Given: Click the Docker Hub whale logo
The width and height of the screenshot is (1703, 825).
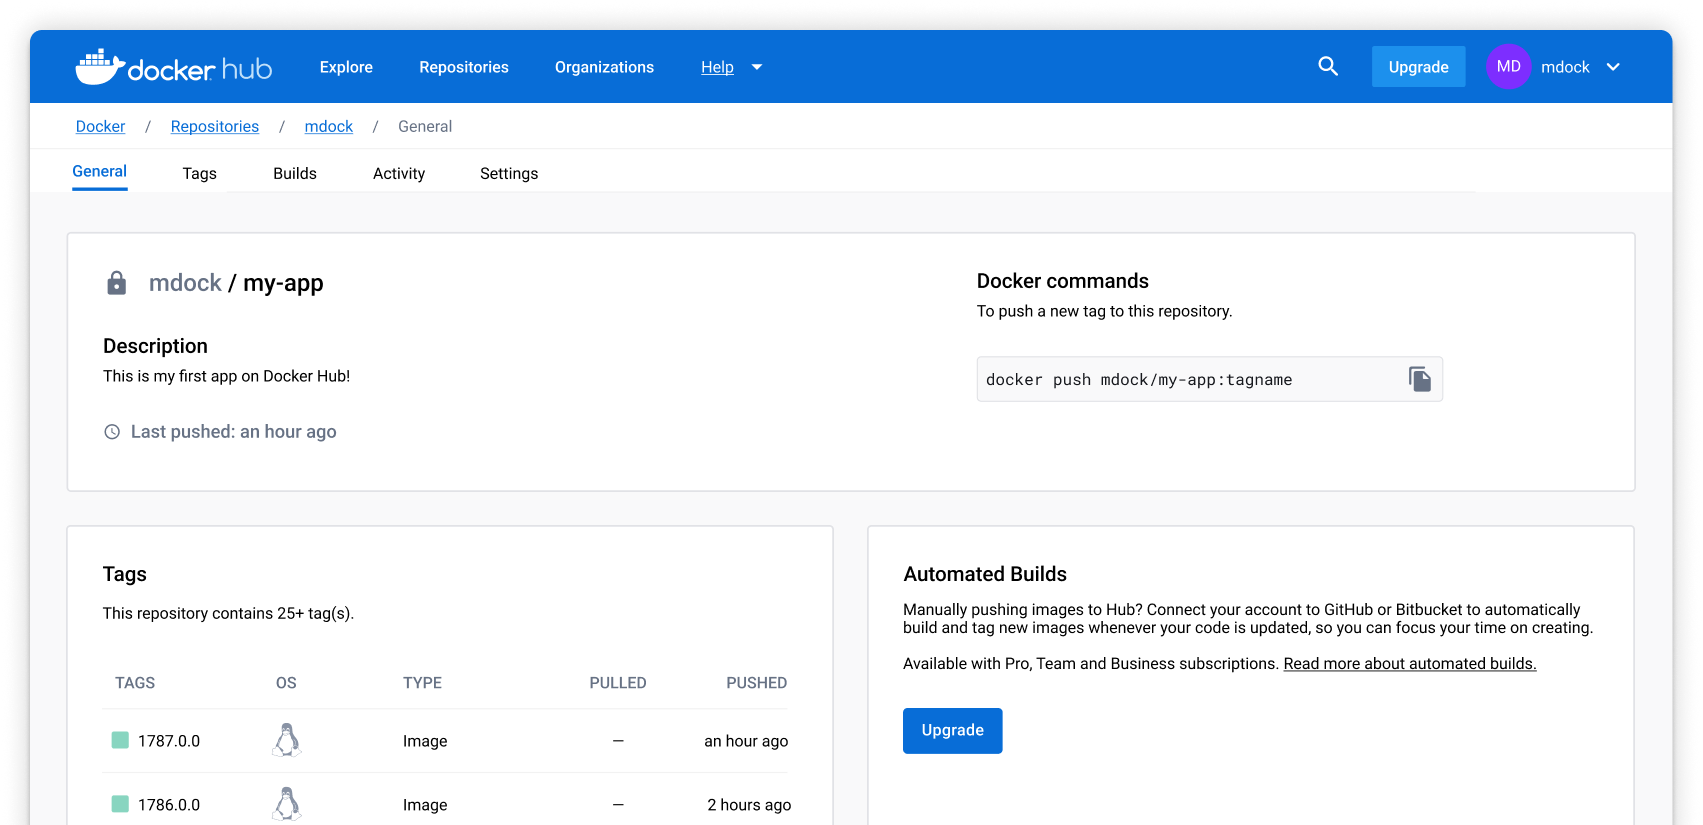Looking at the screenshot, I should pyautogui.click(x=100, y=67).
